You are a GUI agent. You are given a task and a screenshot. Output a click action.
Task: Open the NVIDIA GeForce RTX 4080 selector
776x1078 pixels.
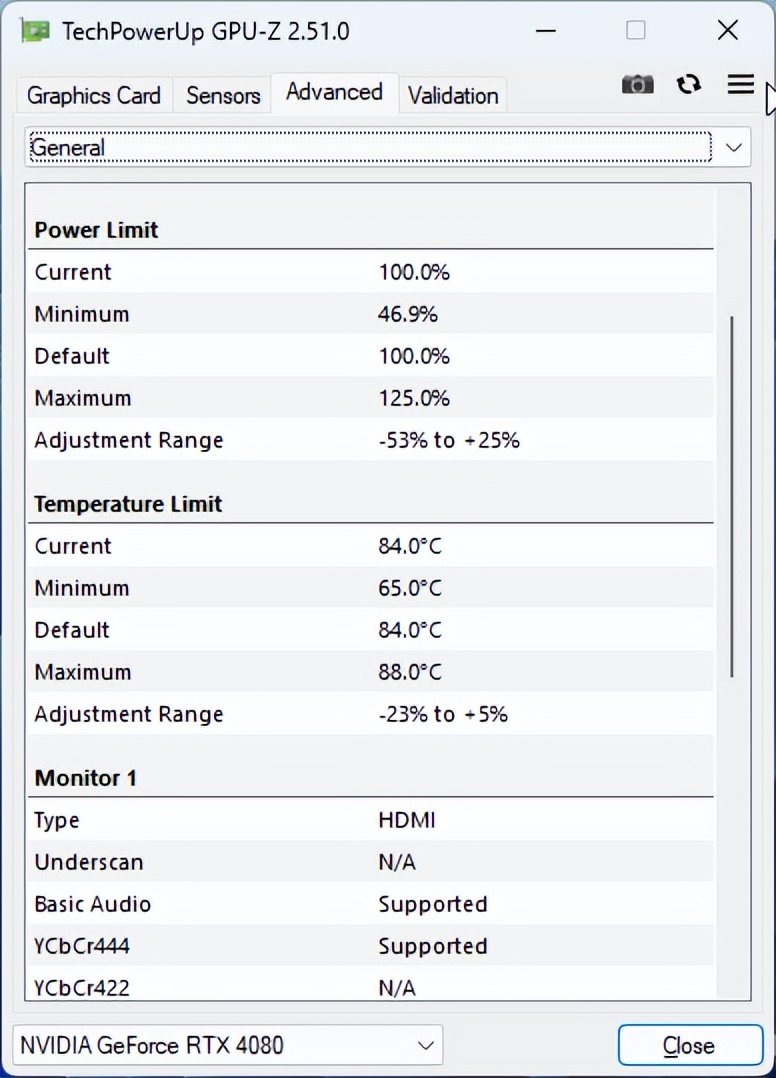tap(227, 1046)
